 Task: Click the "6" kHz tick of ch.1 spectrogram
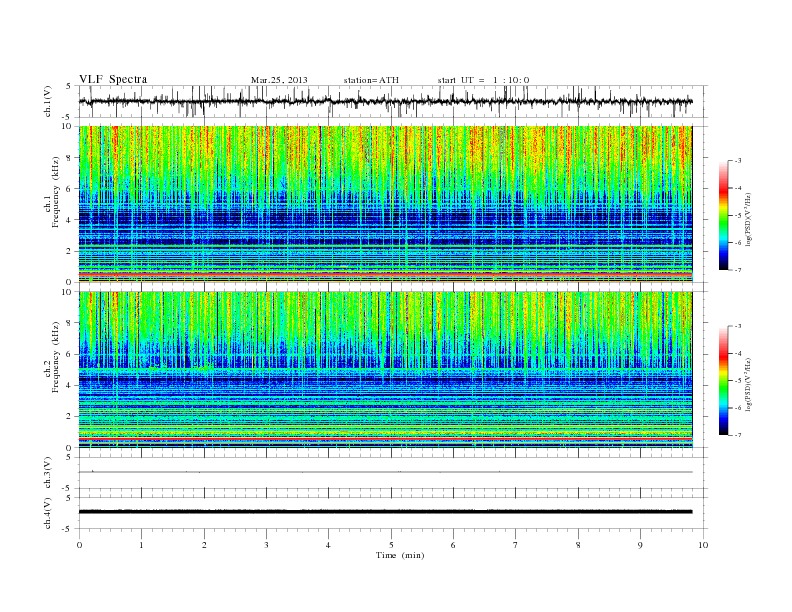point(69,189)
